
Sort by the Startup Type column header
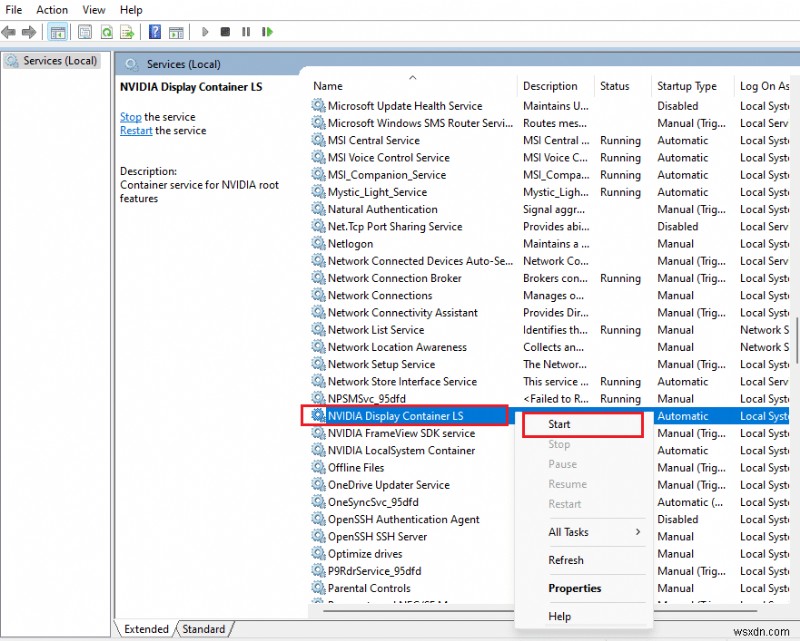click(x=693, y=86)
